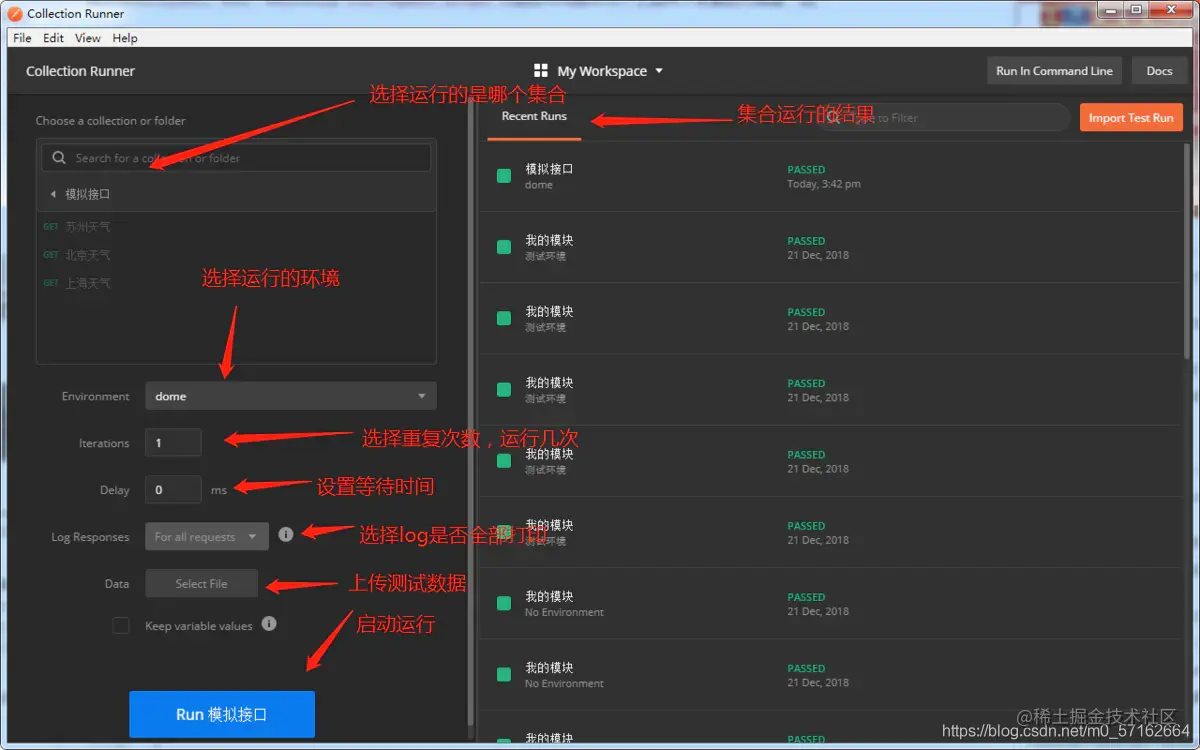Click the Delay input field
This screenshot has width=1200, height=750.
click(173, 490)
